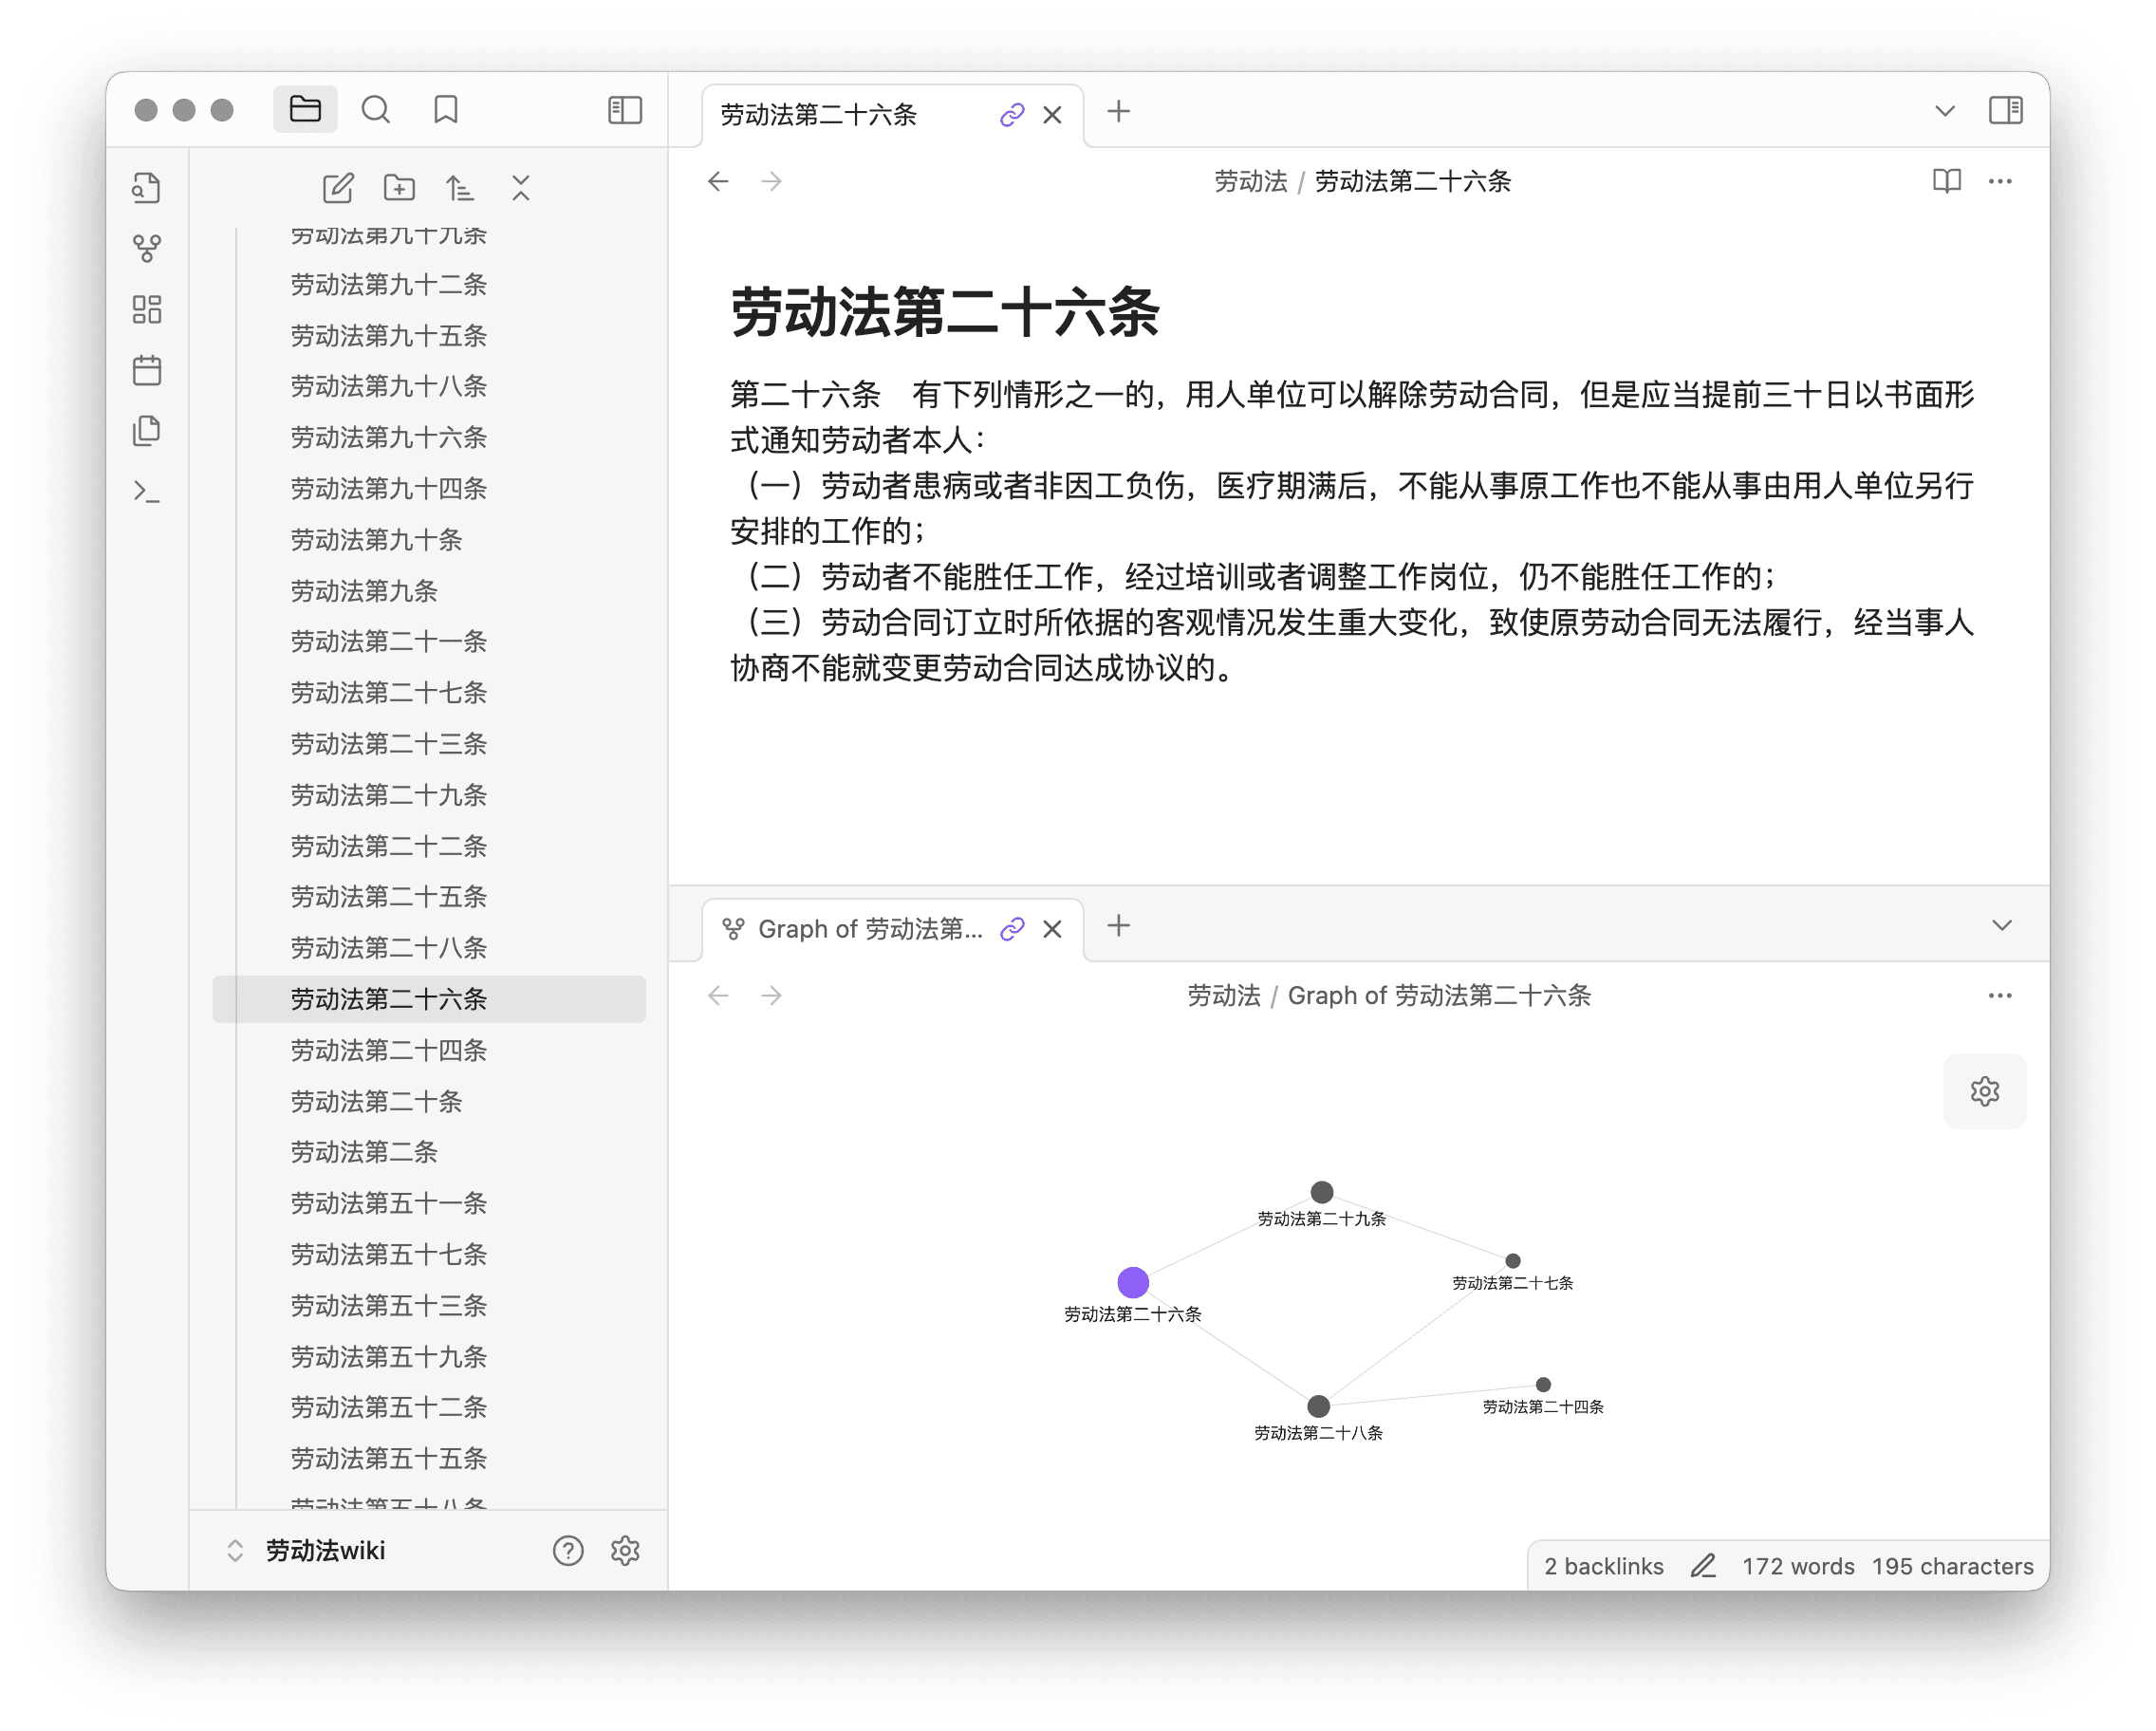Screen dimensions: 2156x1731
Task: Open graph view ribbon icon
Action: [147, 248]
